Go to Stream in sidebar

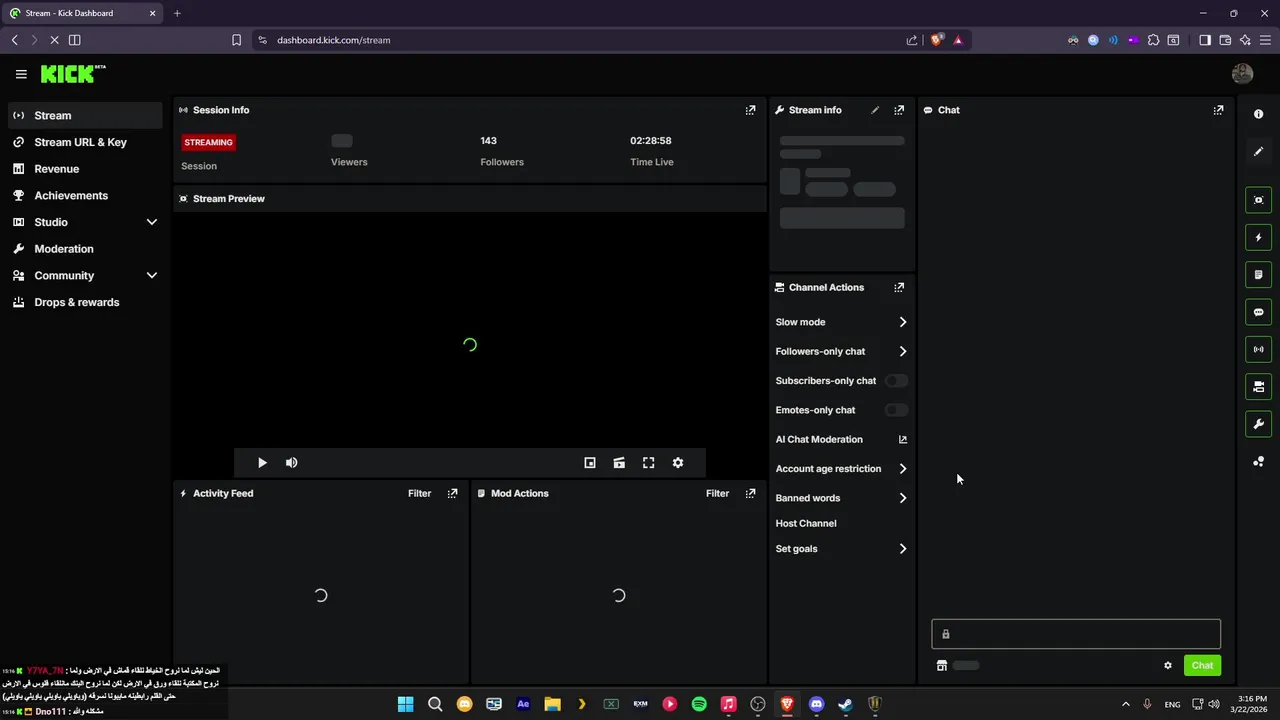click(x=85, y=115)
